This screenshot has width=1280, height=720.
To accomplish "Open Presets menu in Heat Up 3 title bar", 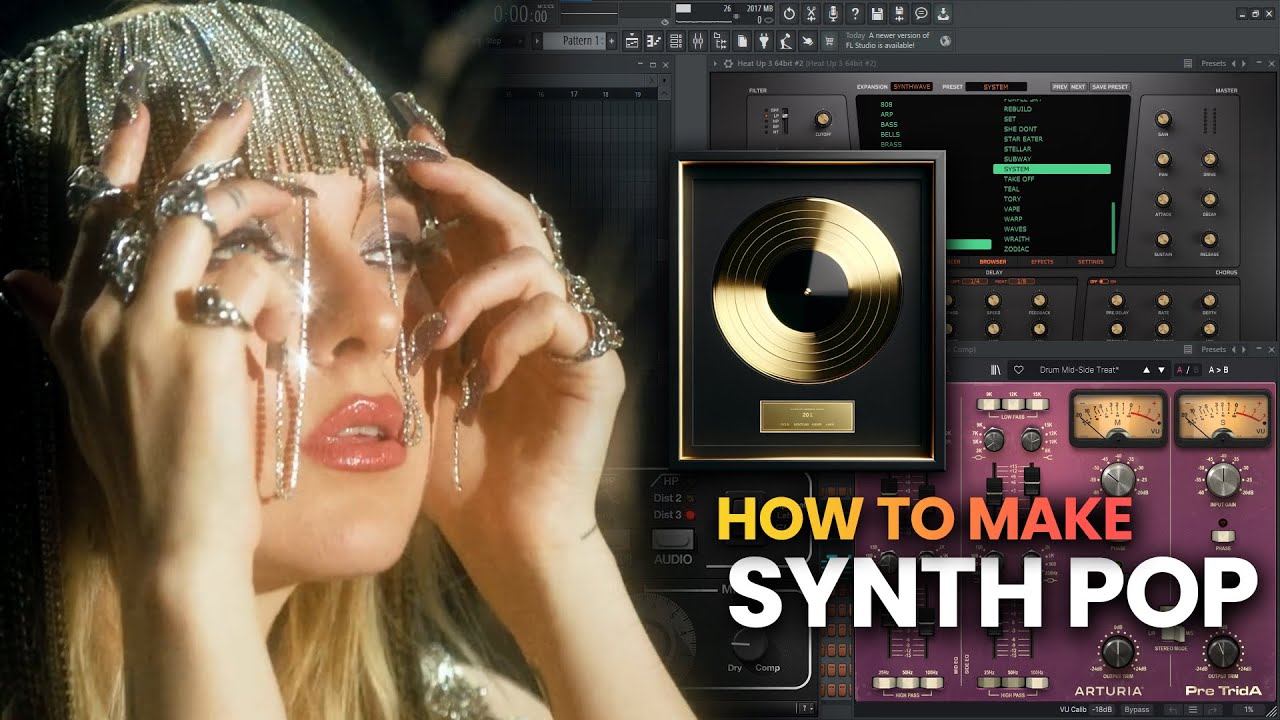I will click(1213, 64).
